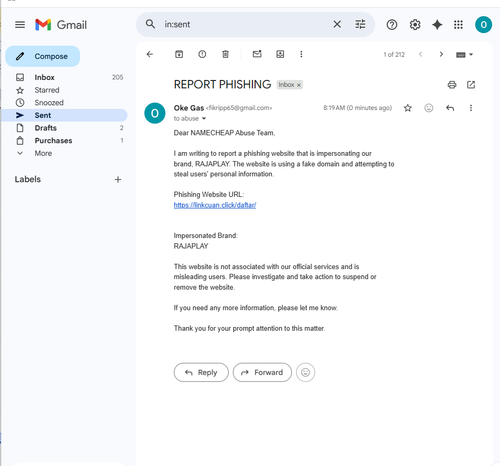500x466 pixels.
Task: Click the Labels heading
Action: [28, 179]
